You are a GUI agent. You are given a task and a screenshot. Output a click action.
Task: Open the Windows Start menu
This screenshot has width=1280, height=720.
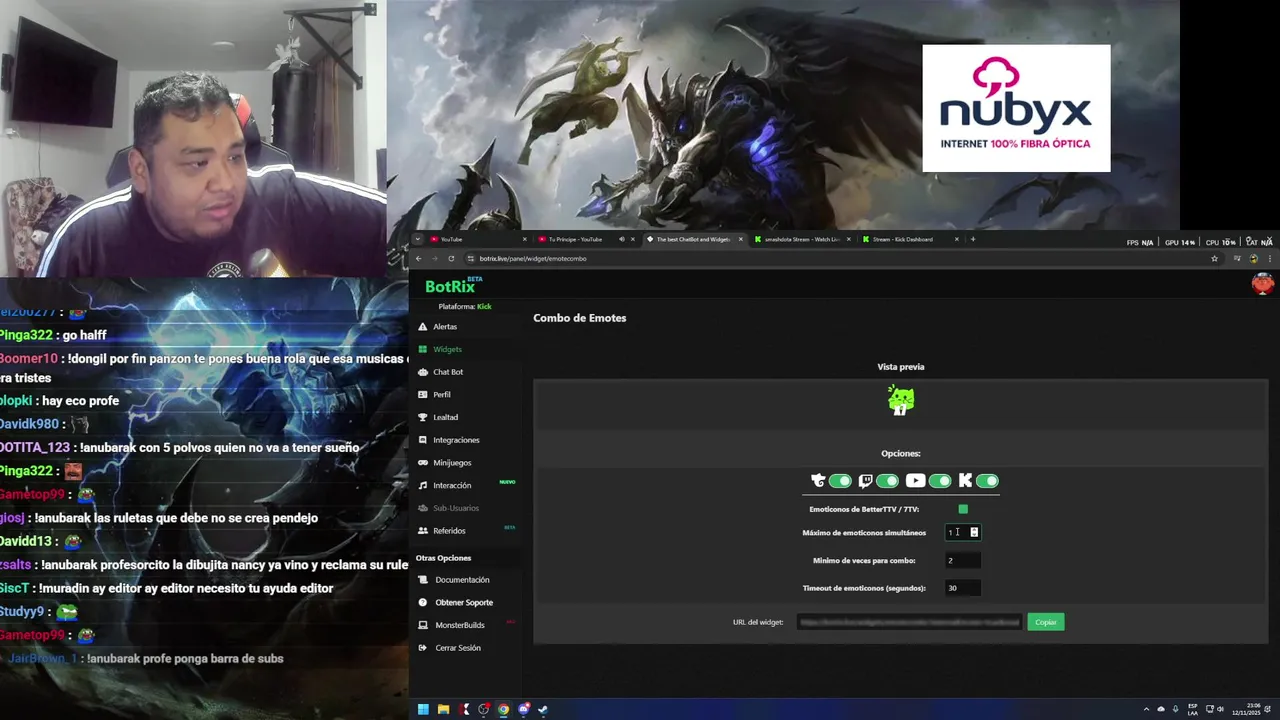pos(423,710)
